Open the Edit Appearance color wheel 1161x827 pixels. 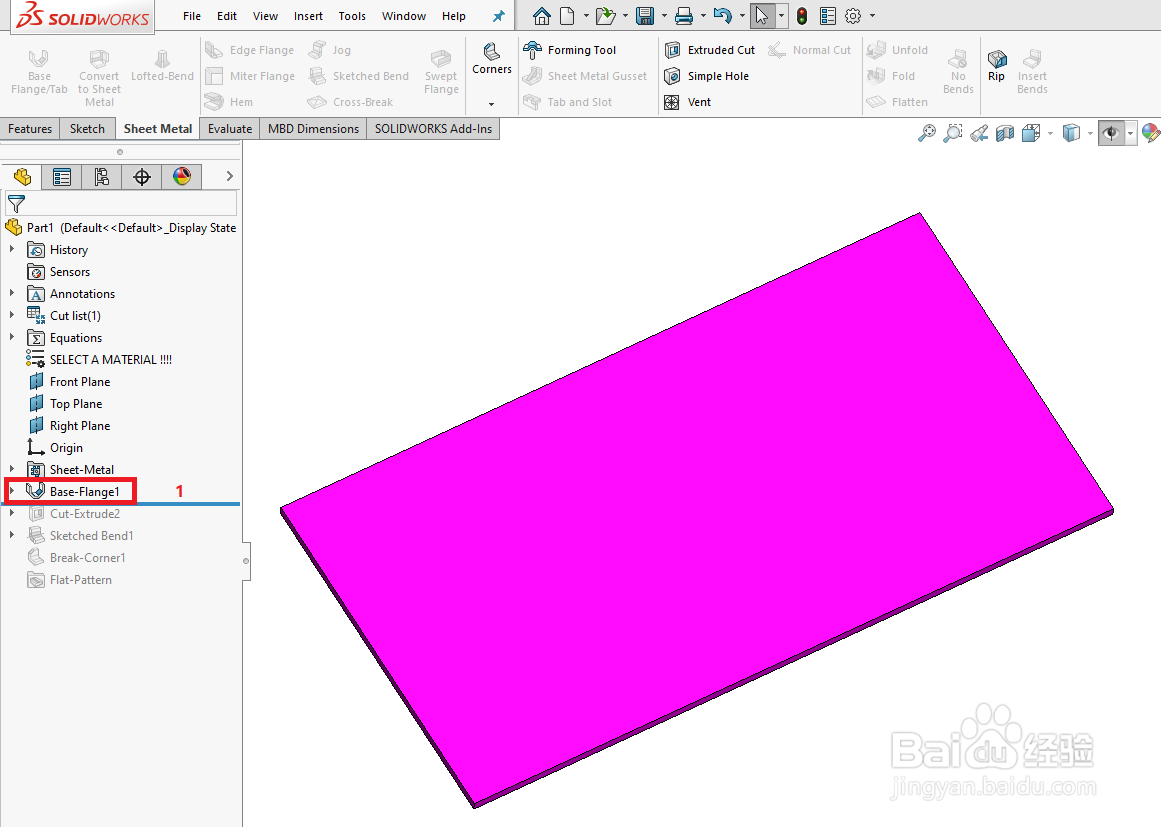click(x=1150, y=132)
